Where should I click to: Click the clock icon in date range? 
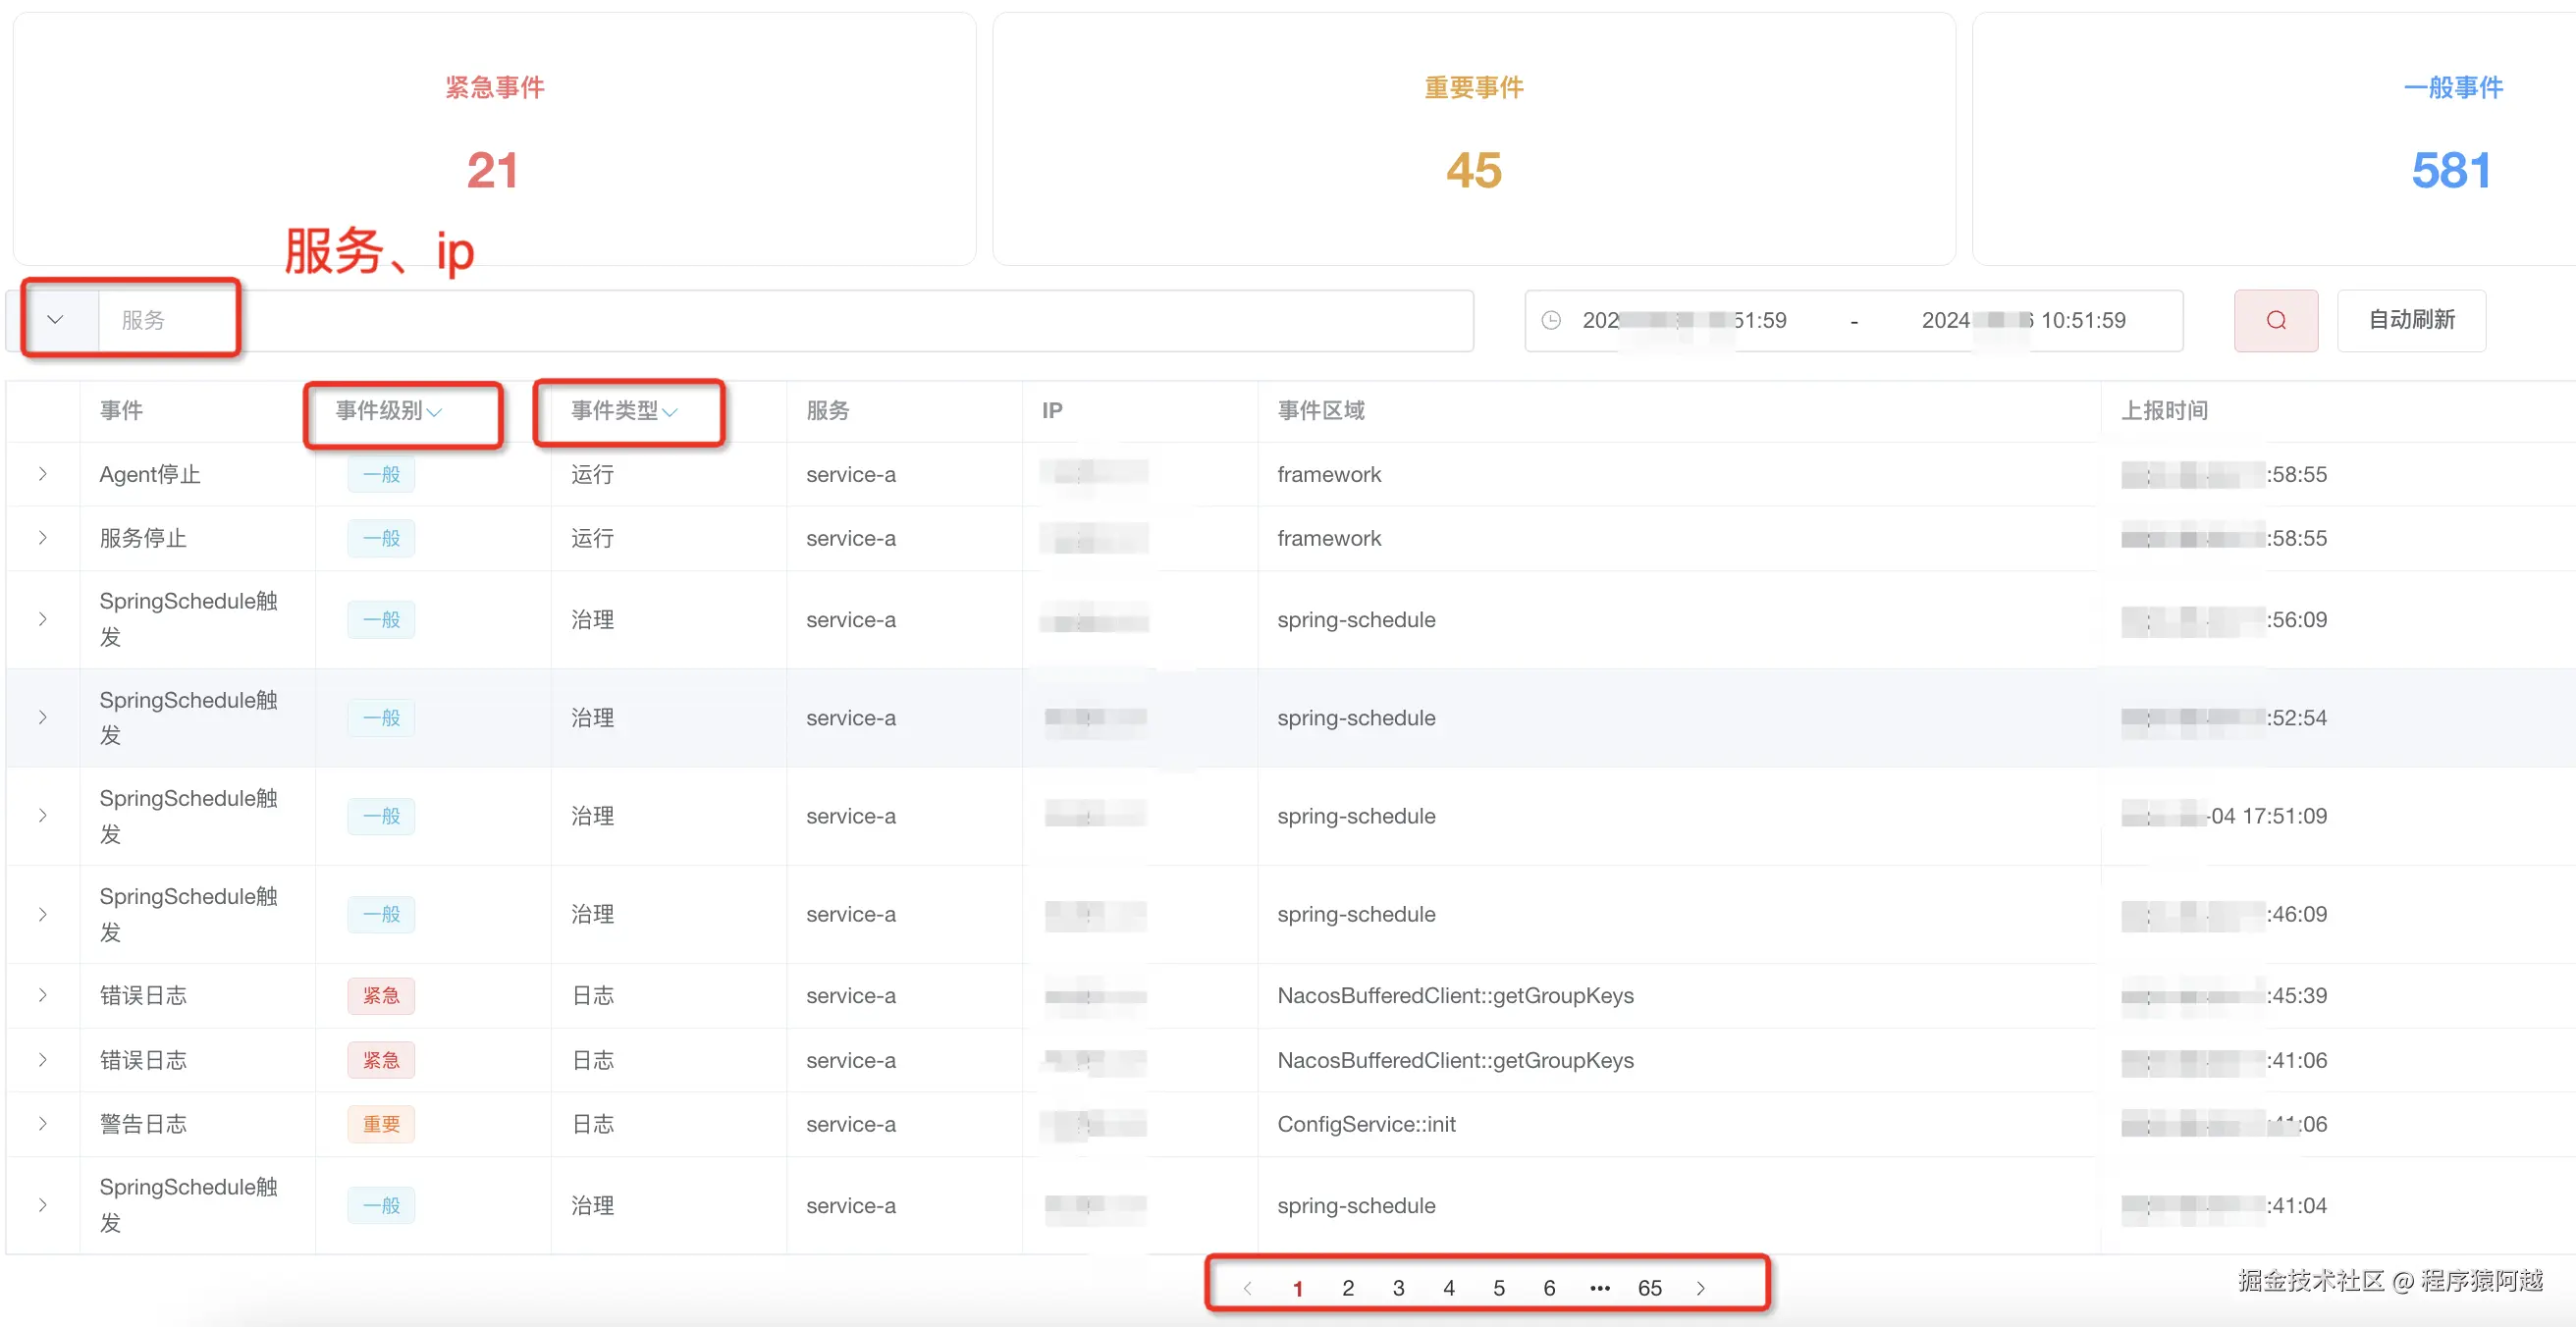(1550, 320)
